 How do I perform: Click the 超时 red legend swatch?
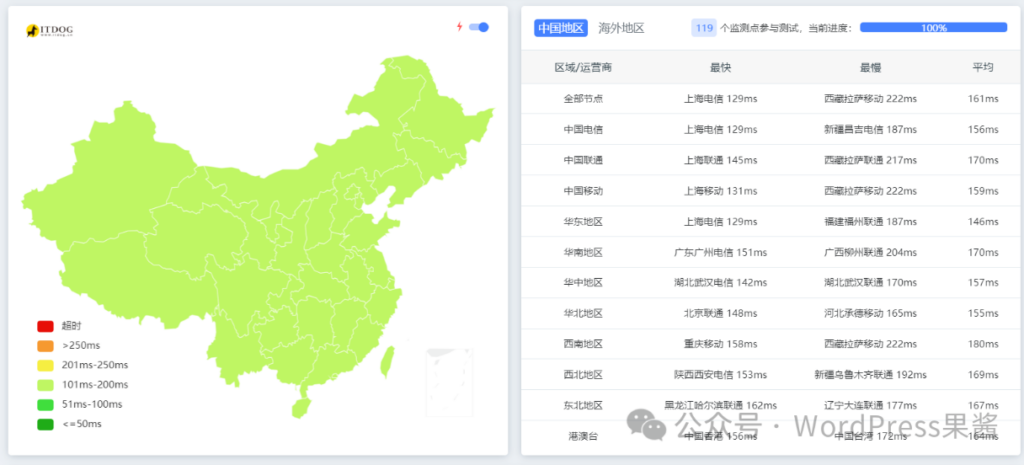[45, 326]
